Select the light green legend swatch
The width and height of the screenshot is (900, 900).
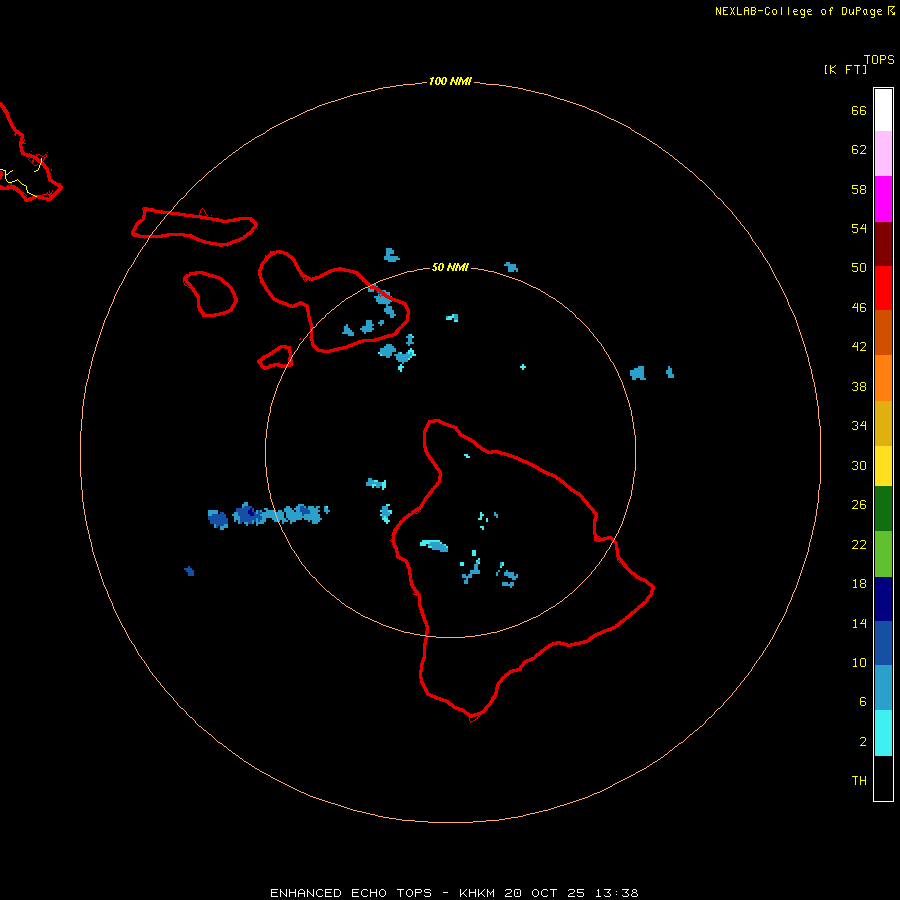coord(883,554)
